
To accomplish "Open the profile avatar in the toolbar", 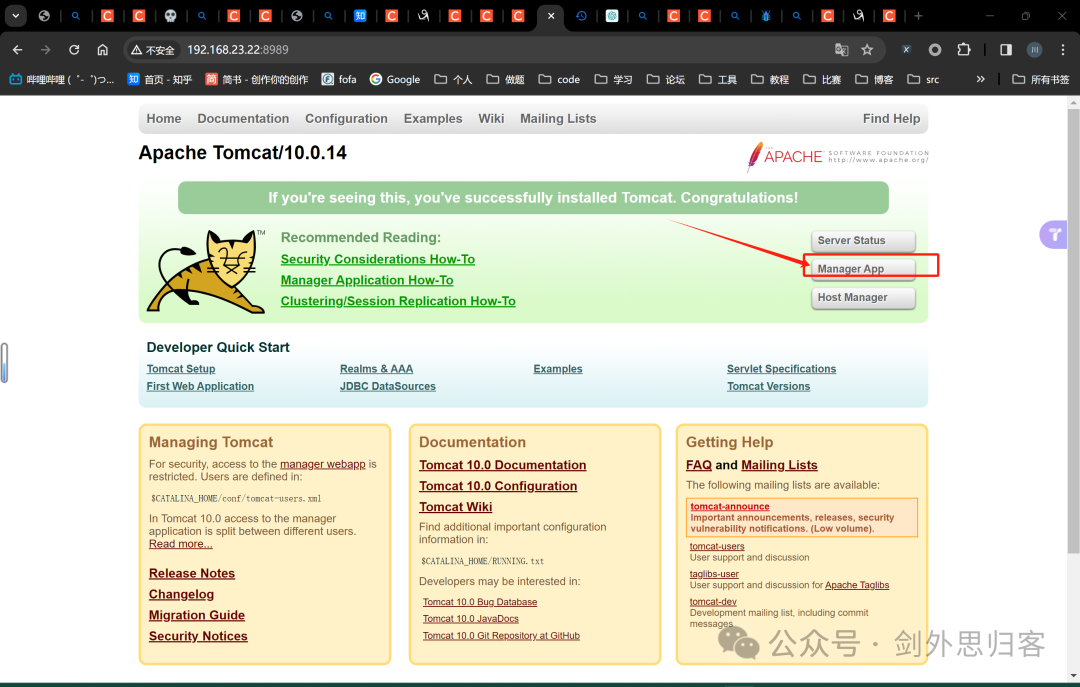I will (1035, 50).
